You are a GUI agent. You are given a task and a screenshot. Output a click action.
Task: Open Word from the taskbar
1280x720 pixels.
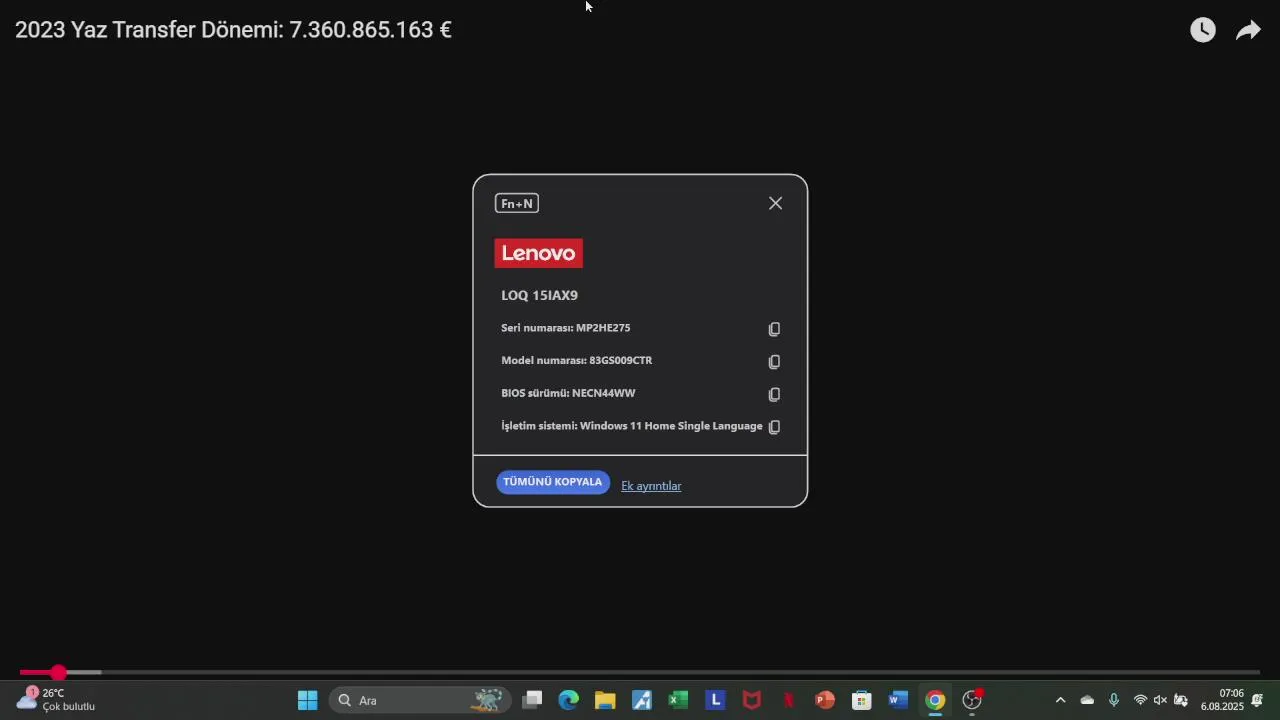(898, 700)
